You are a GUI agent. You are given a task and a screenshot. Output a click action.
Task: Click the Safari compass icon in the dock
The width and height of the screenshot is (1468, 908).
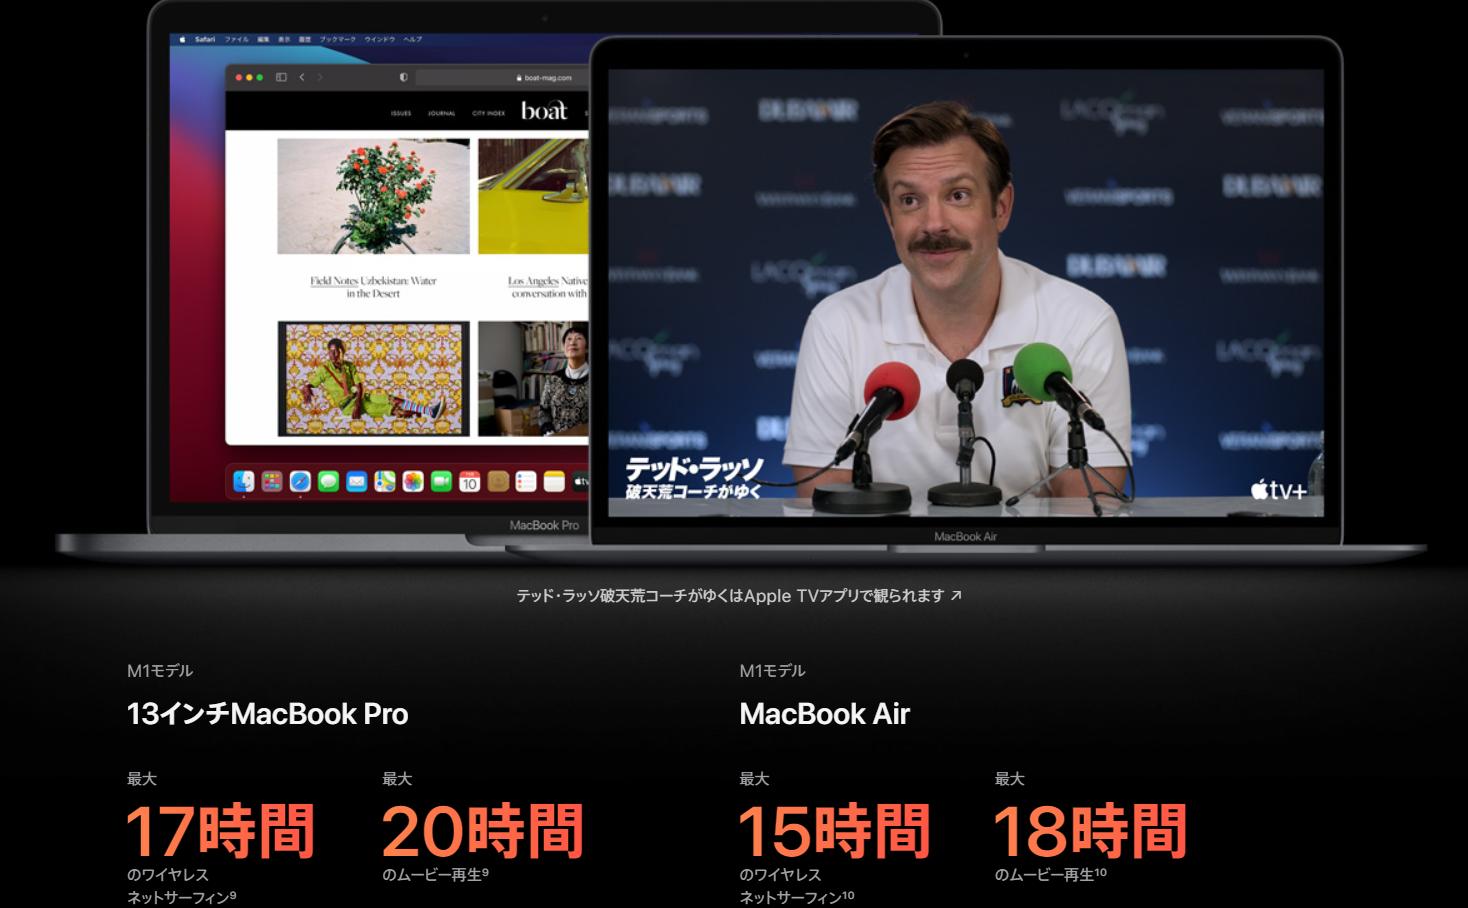pos(300,482)
